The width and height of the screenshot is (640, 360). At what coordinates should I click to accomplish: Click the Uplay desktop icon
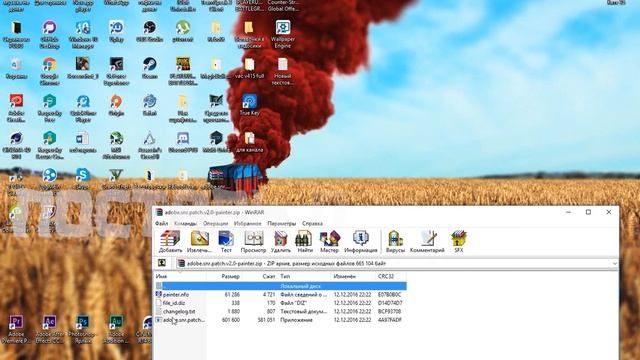tap(116, 31)
